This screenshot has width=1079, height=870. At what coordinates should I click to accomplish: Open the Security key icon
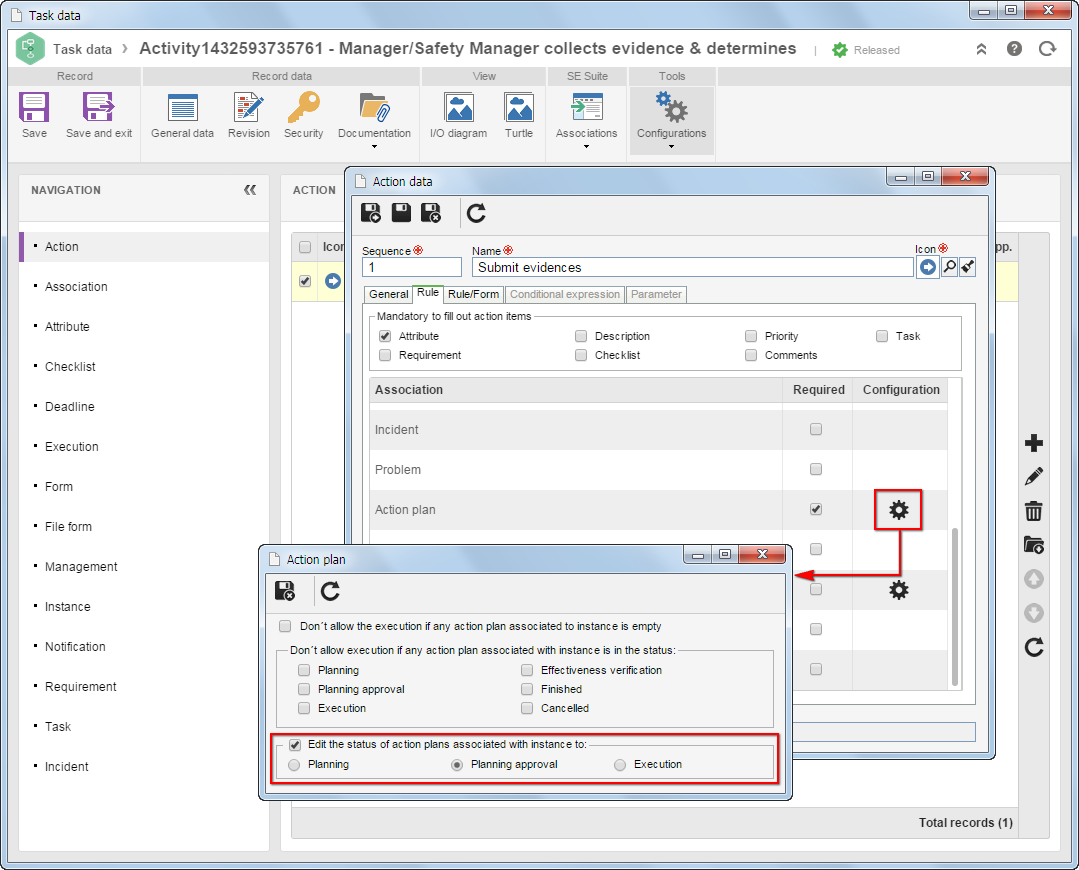pos(303,107)
